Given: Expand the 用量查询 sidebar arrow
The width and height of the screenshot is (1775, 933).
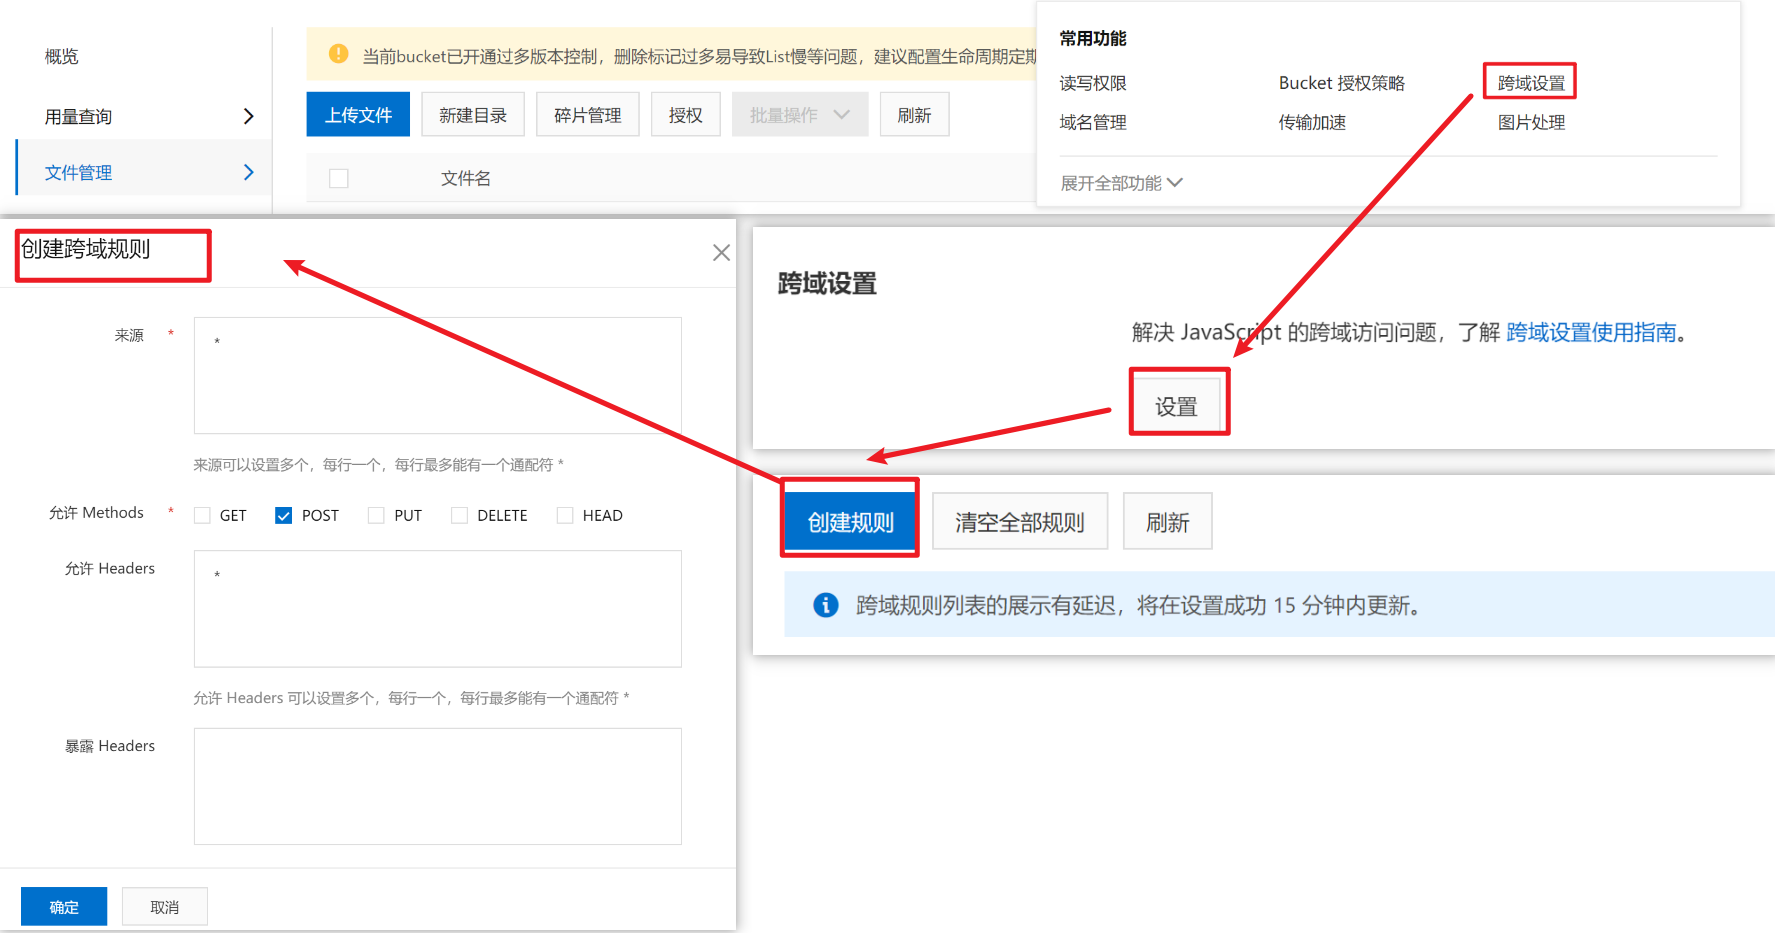Looking at the screenshot, I should point(249,117).
